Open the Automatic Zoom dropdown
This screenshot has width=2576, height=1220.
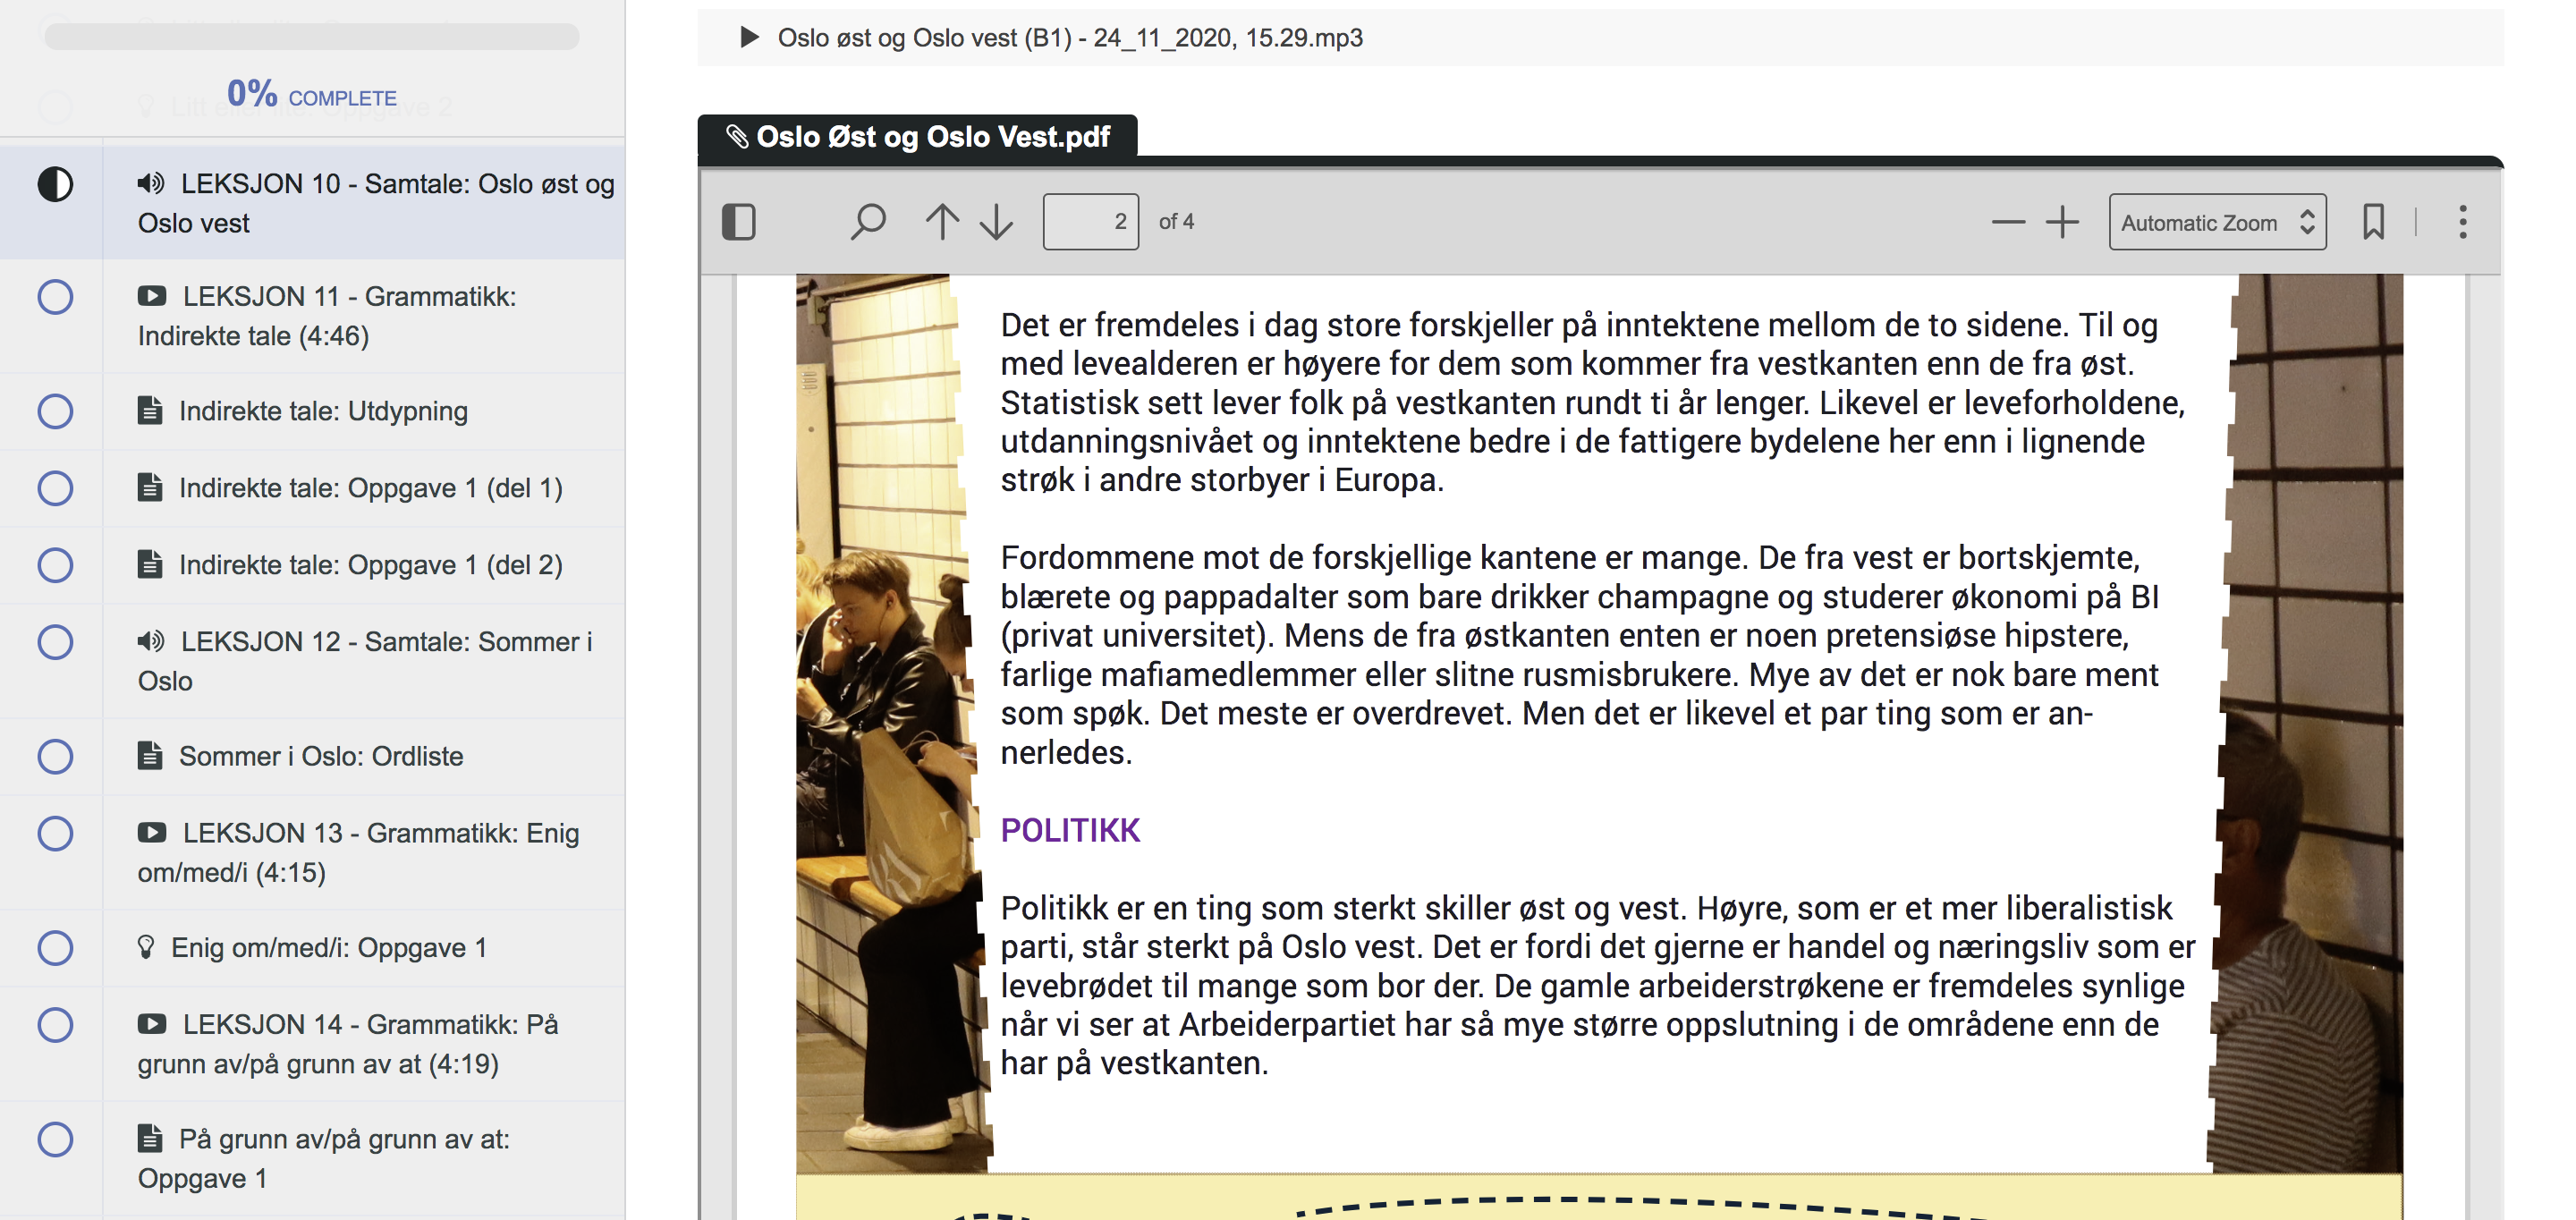click(2217, 222)
